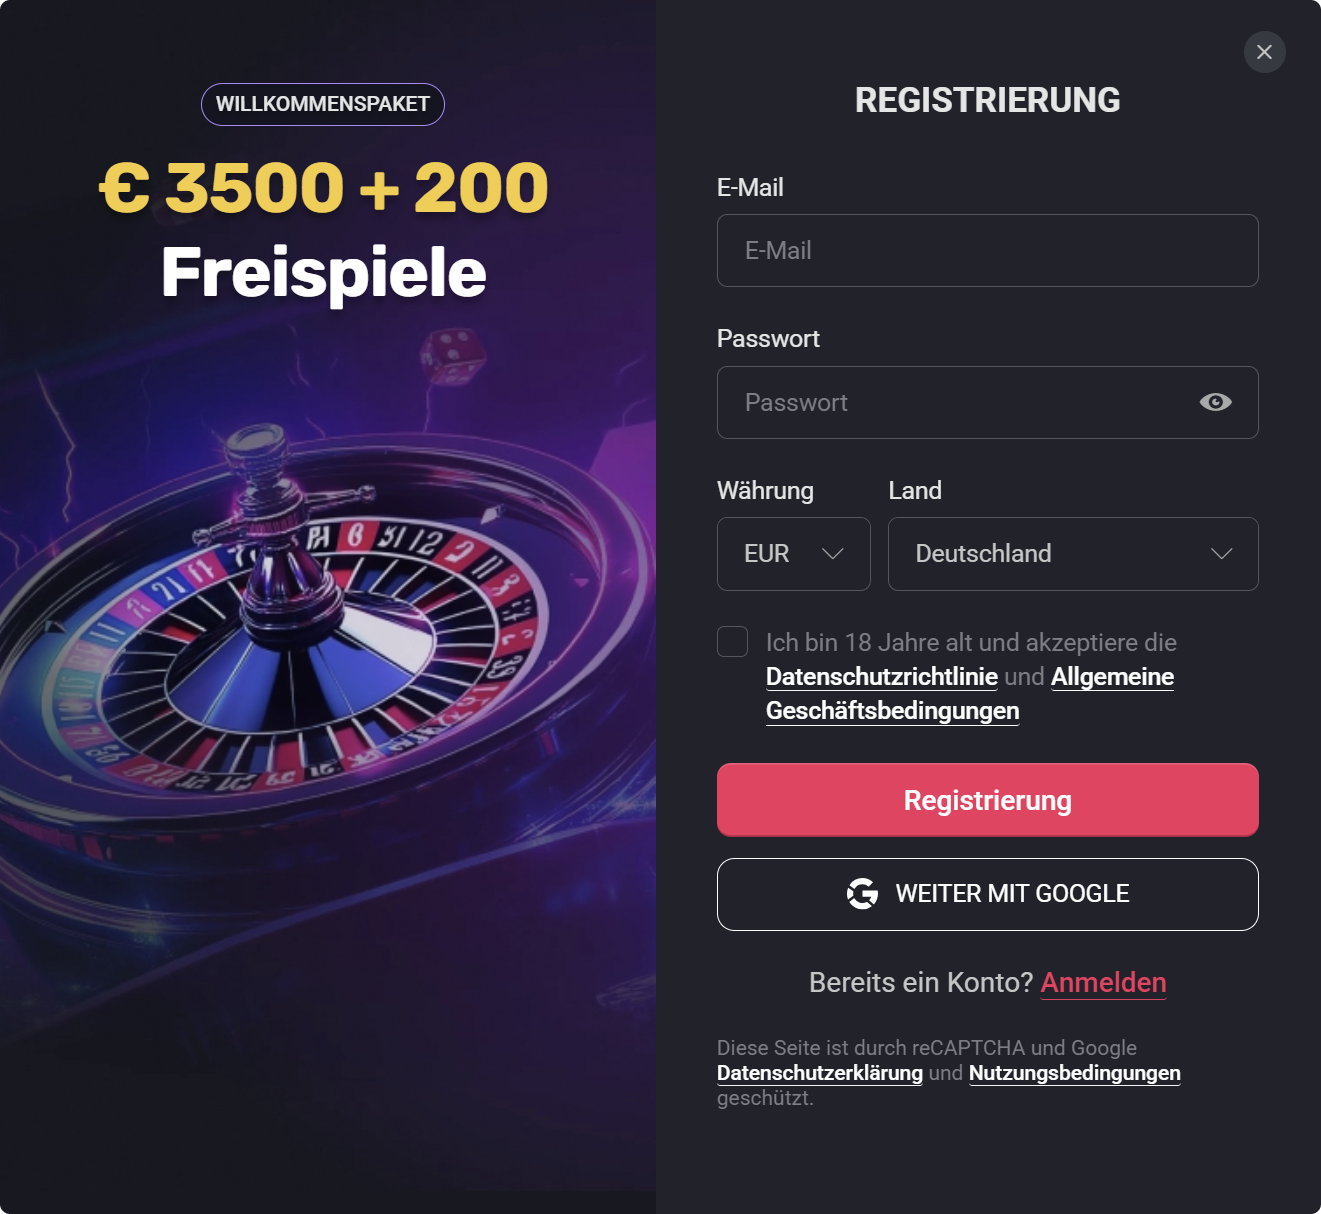The width and height of the screenshot is (1321, 1214).
Task: Continue with the Weiter mit Google button
Action: [x=988, y=894]
